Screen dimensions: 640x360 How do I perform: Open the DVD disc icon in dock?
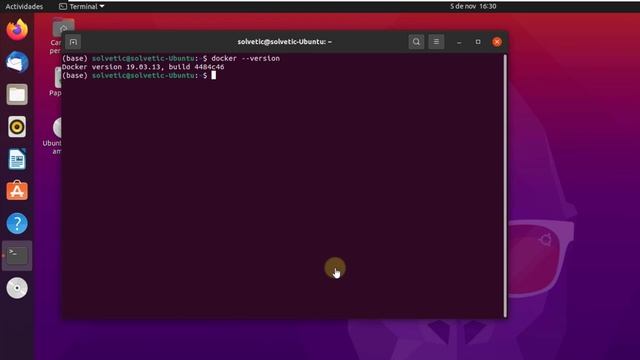[x=17, y=288]
